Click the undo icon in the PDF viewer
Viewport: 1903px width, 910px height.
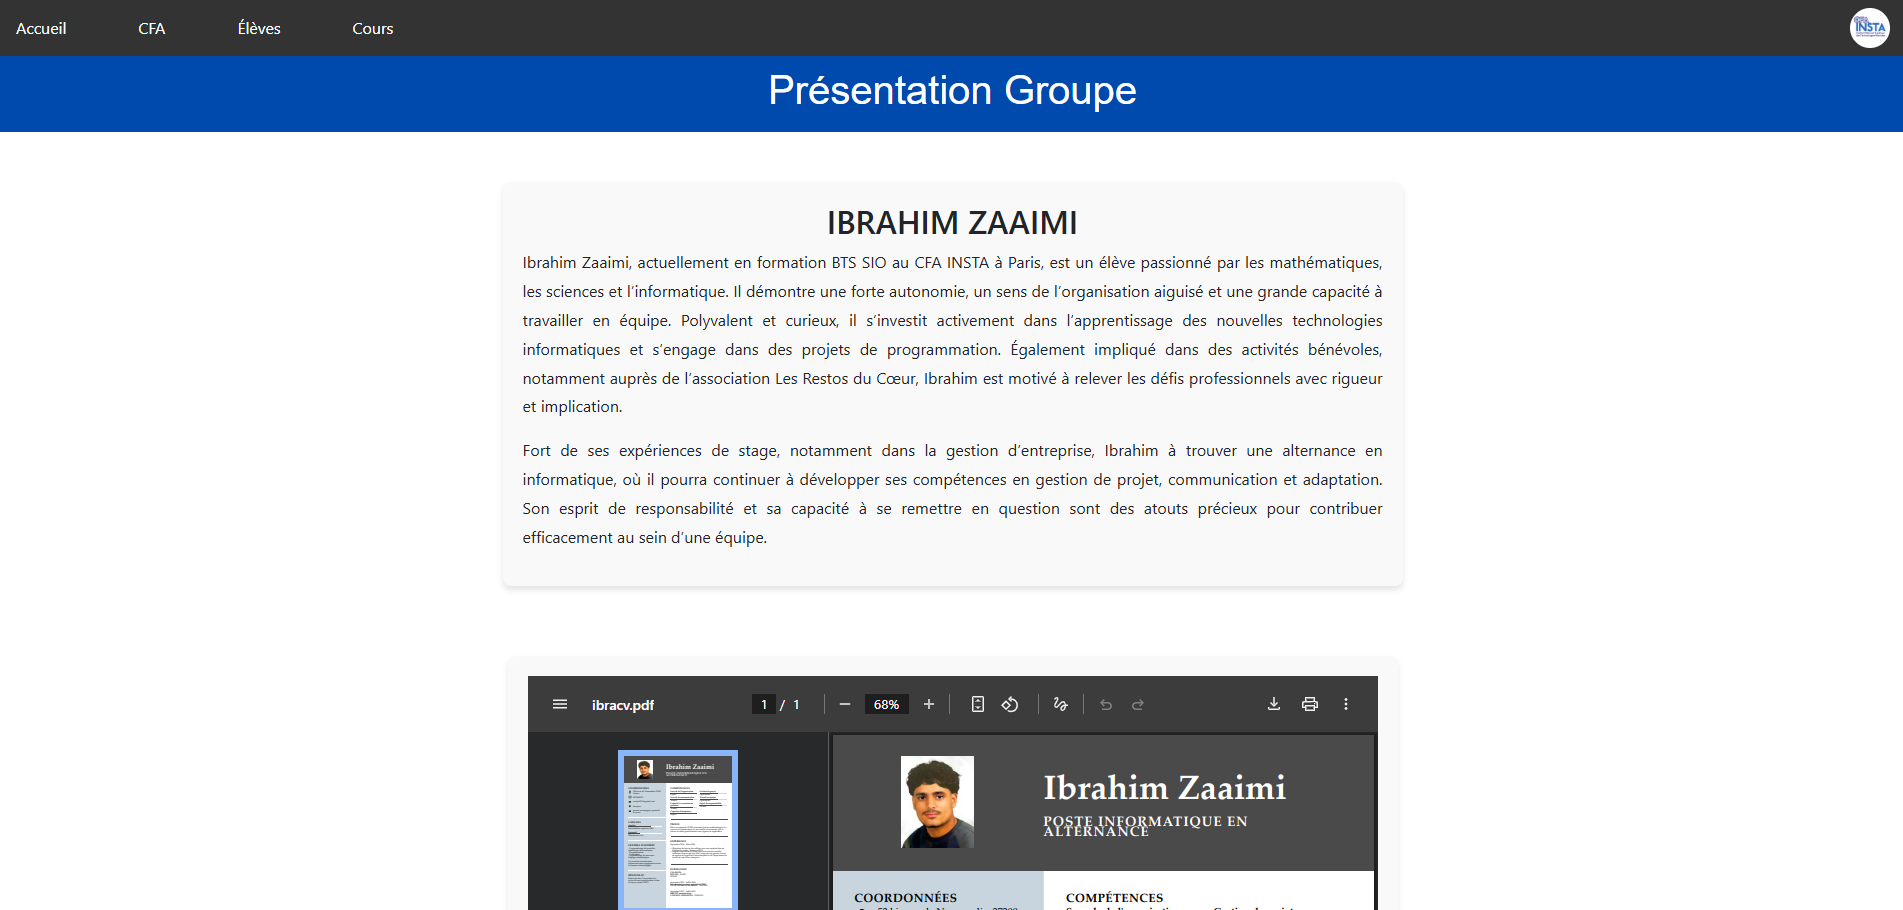pos(1105,704)
